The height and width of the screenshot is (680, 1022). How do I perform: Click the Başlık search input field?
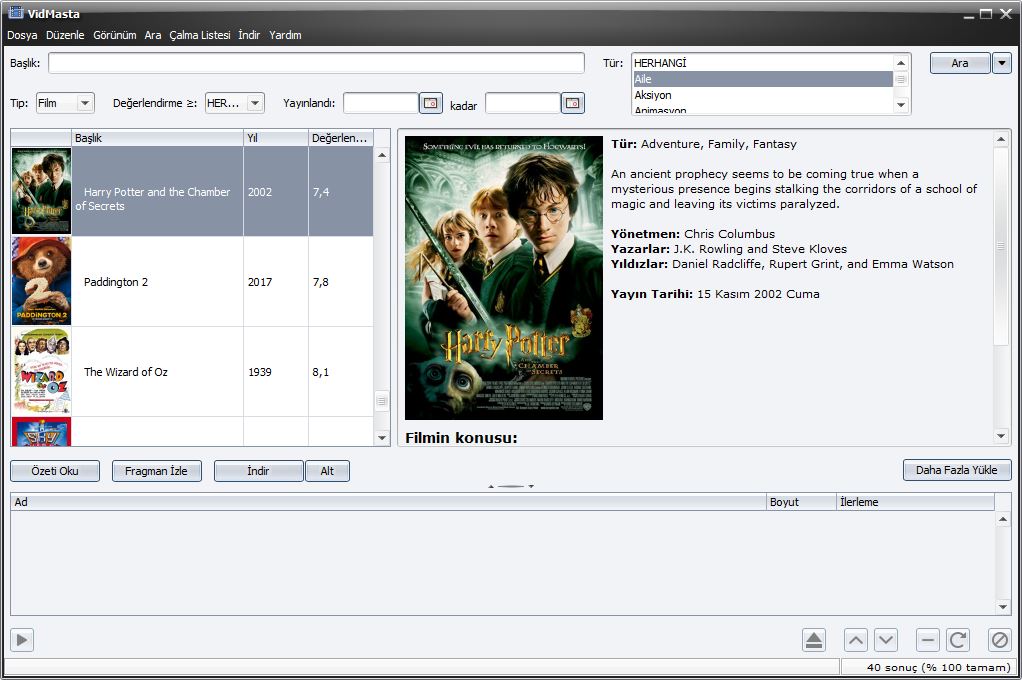click(316, 63)
